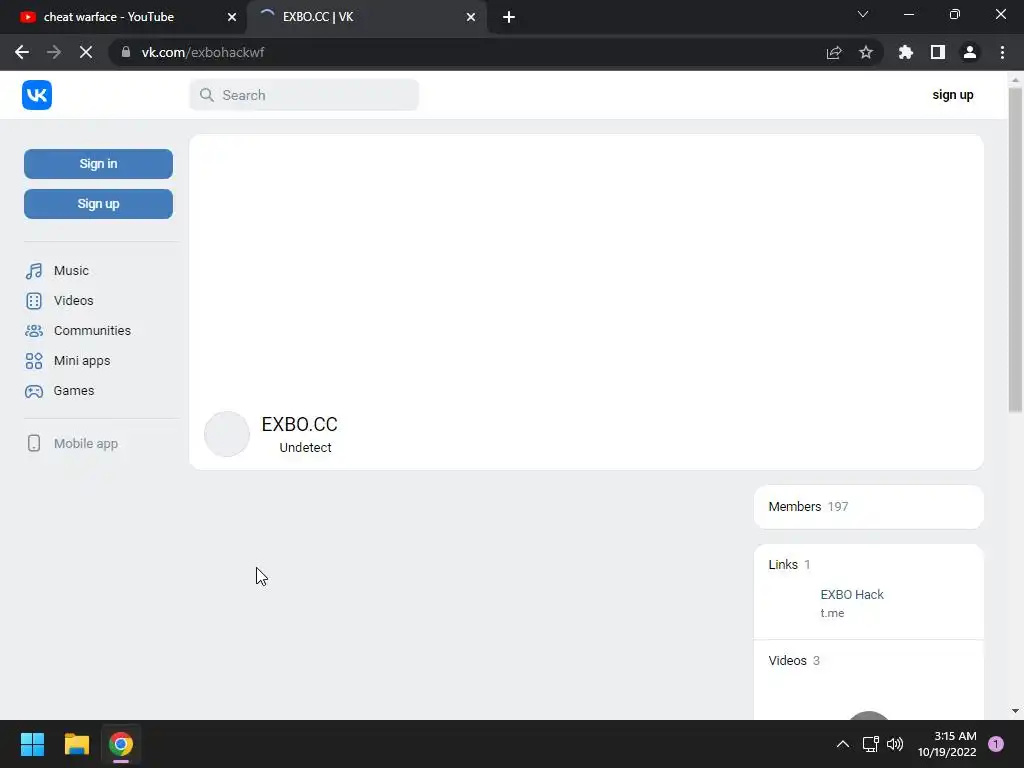
Task: Toggle the browser side panel
Action: (938, 52)
